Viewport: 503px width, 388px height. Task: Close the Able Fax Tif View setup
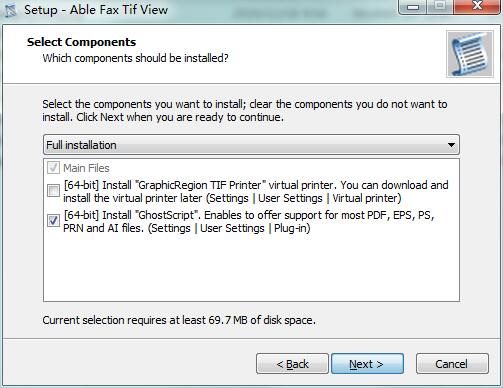click(x=477, y=7)
